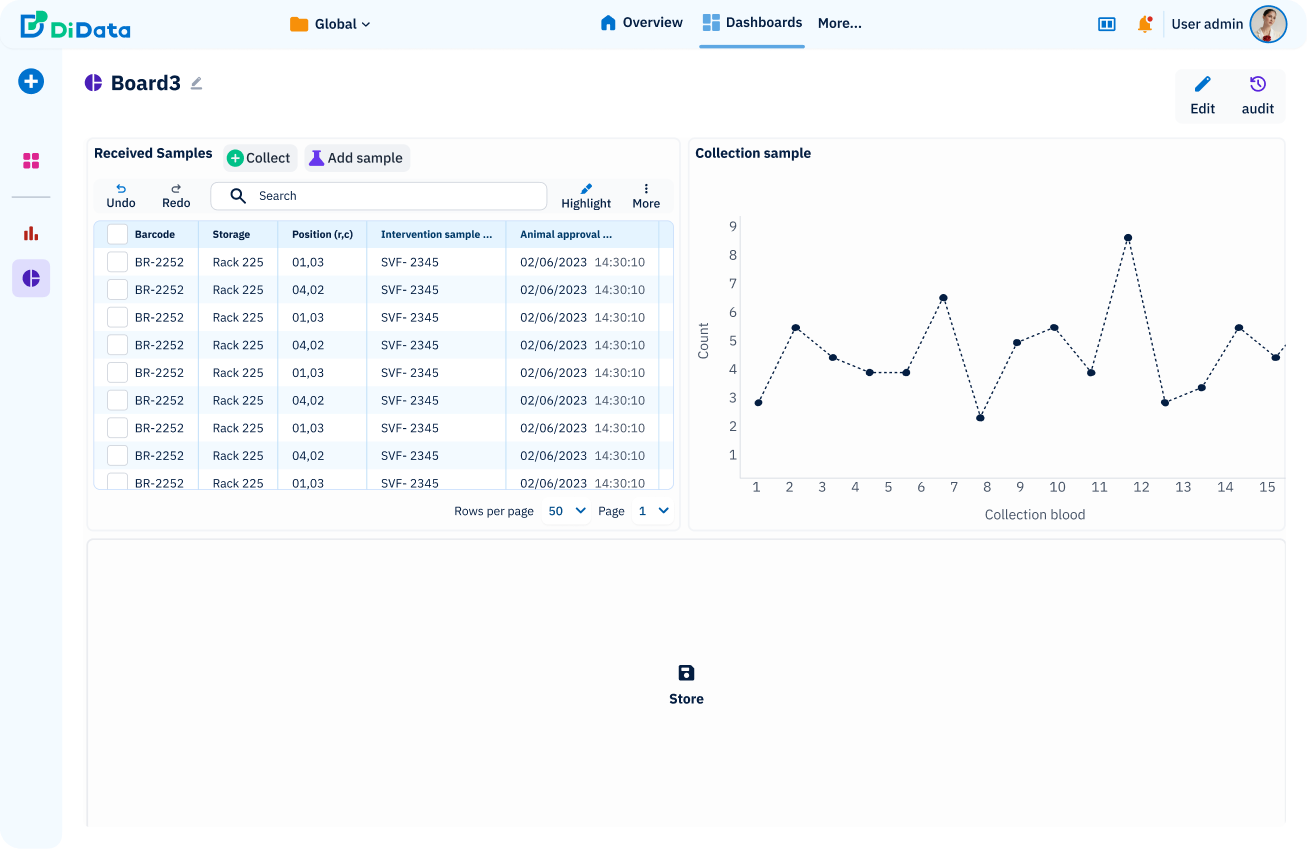Open the pink grid apps icon in sidebar
Screen dimensions: 1307x849
point(31,161)
